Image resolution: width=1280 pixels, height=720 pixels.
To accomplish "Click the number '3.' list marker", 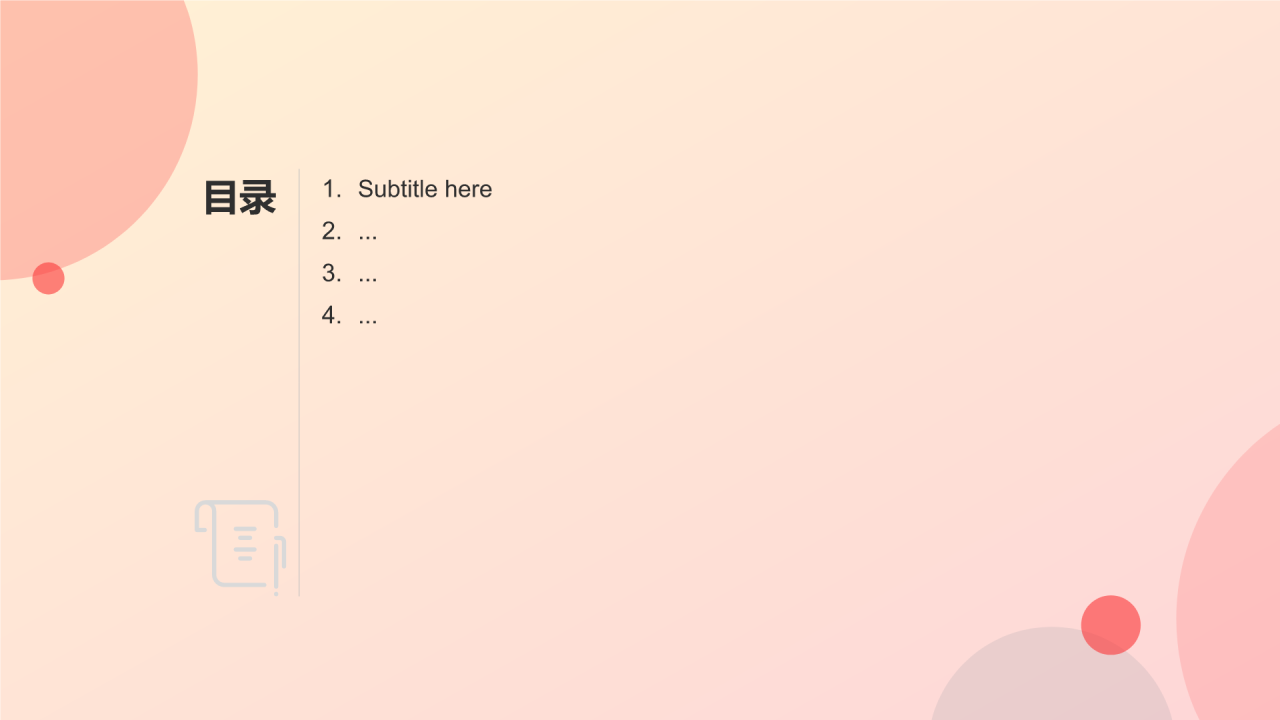I will point(332,273).
